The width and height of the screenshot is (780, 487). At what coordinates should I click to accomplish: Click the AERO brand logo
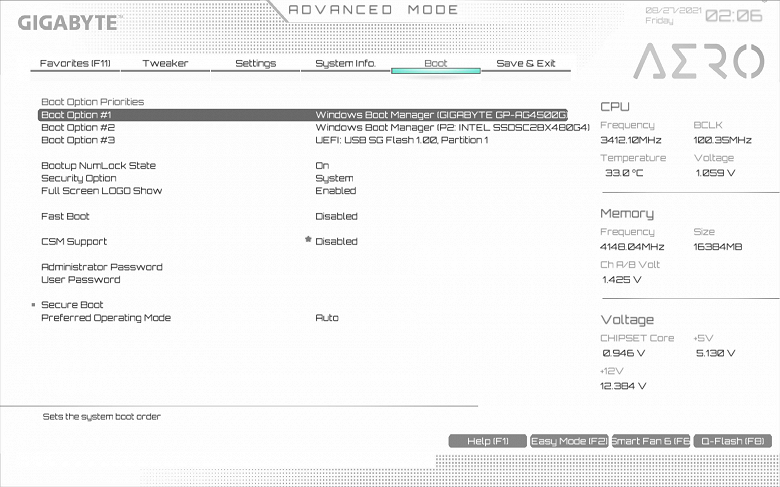[x=698, y=61]
